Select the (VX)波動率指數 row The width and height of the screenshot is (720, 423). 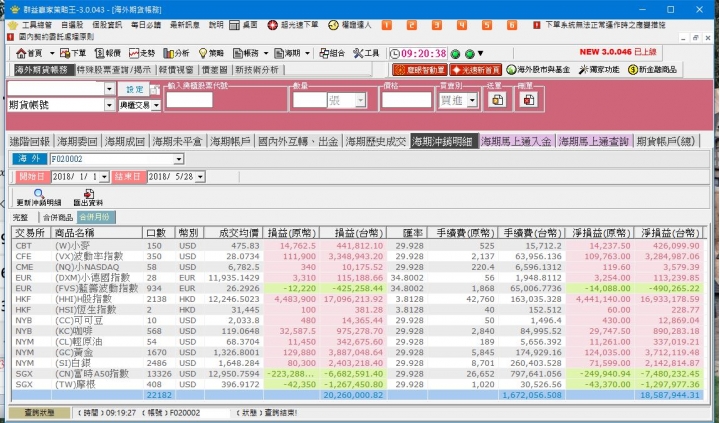[x=358, y=256]
